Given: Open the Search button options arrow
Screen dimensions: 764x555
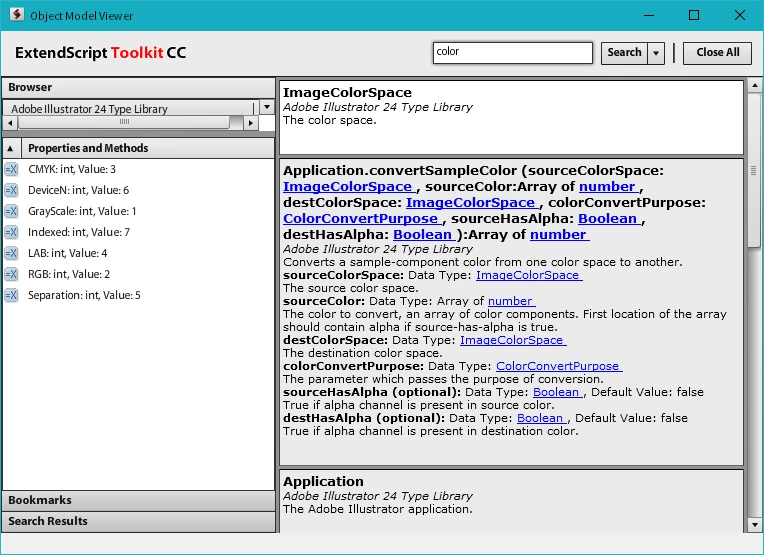Looking at the screenshot, I should pos(656,53).
